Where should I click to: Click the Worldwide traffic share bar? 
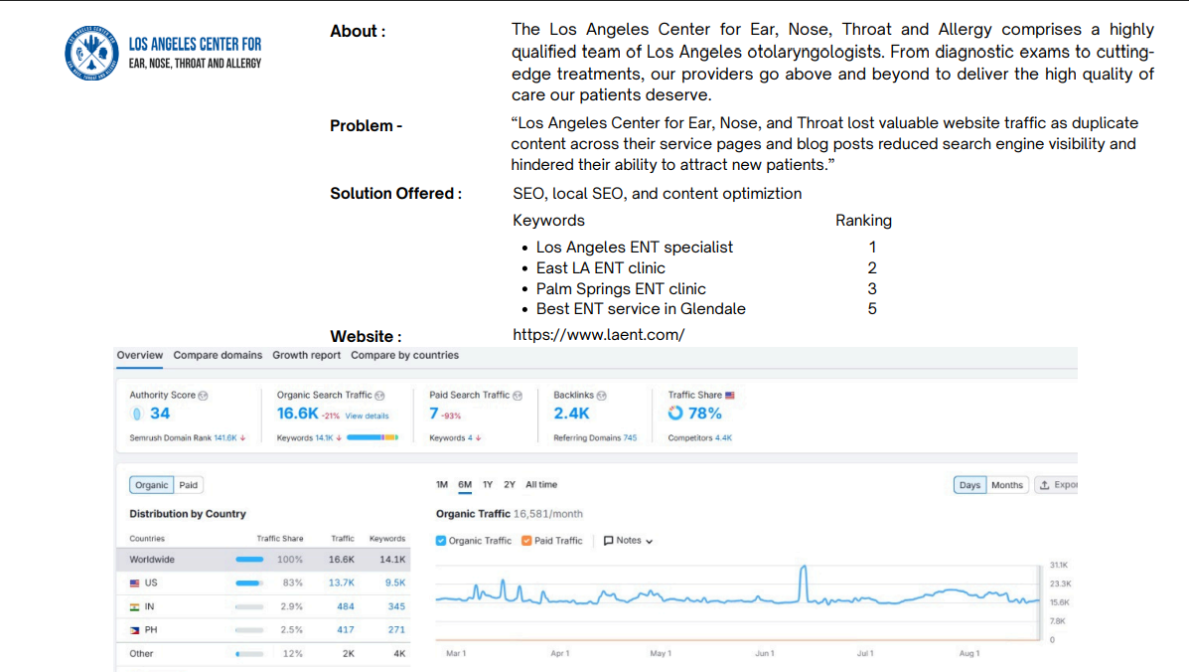(250, 559)
